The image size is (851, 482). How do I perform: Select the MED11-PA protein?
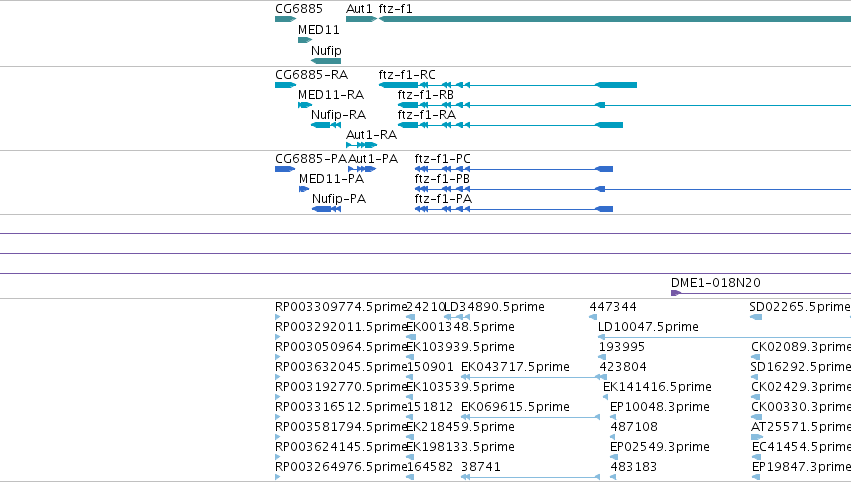pos(304,189)
